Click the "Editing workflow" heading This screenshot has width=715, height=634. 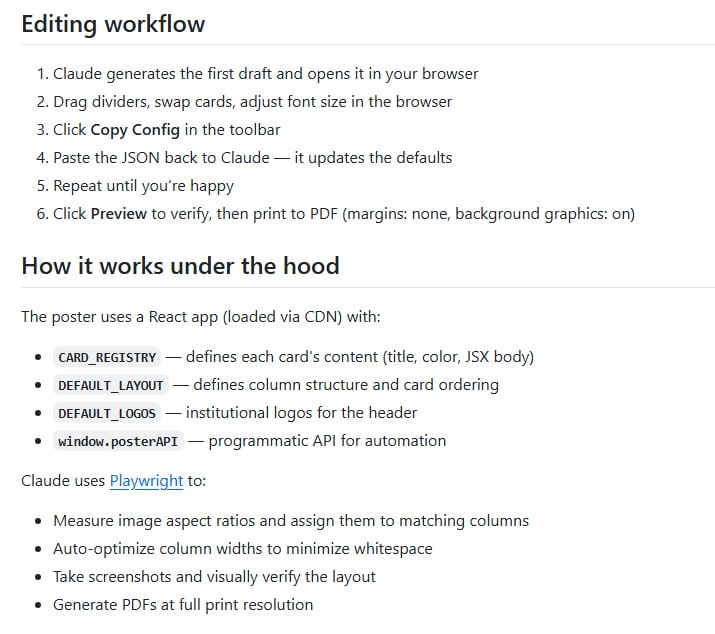click(113, 24)
